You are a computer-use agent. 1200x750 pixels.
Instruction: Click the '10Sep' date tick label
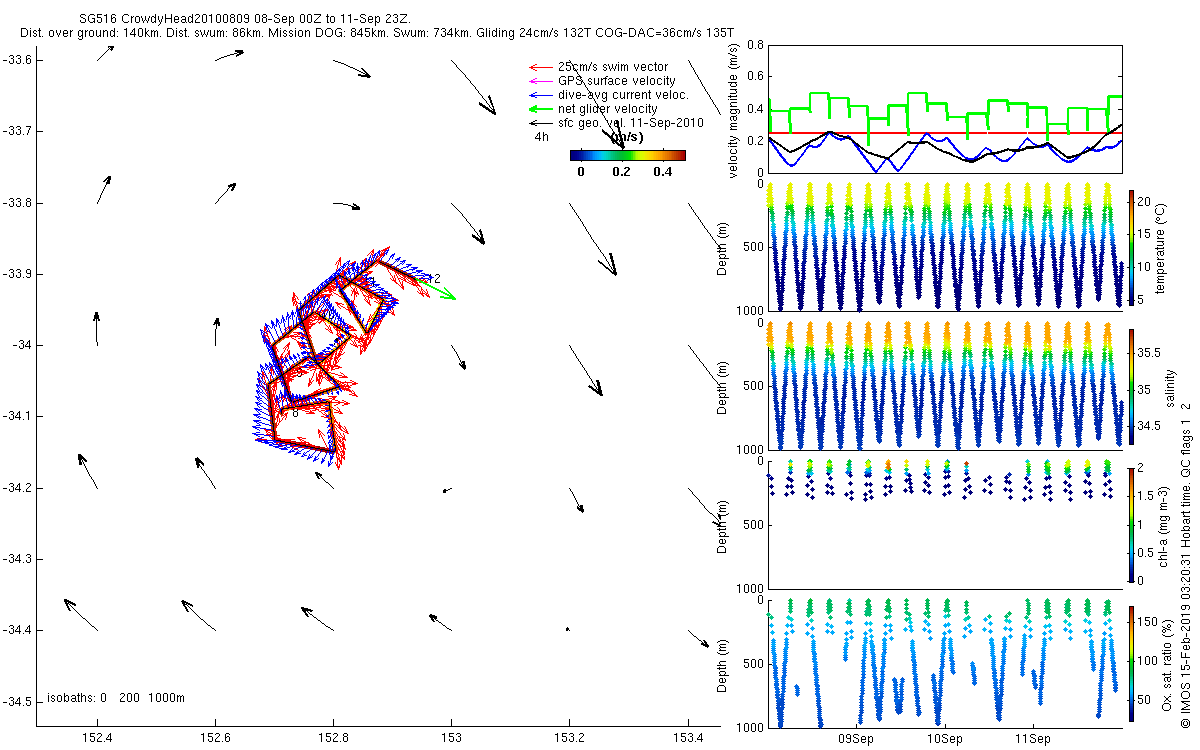(x=945, y=740)
